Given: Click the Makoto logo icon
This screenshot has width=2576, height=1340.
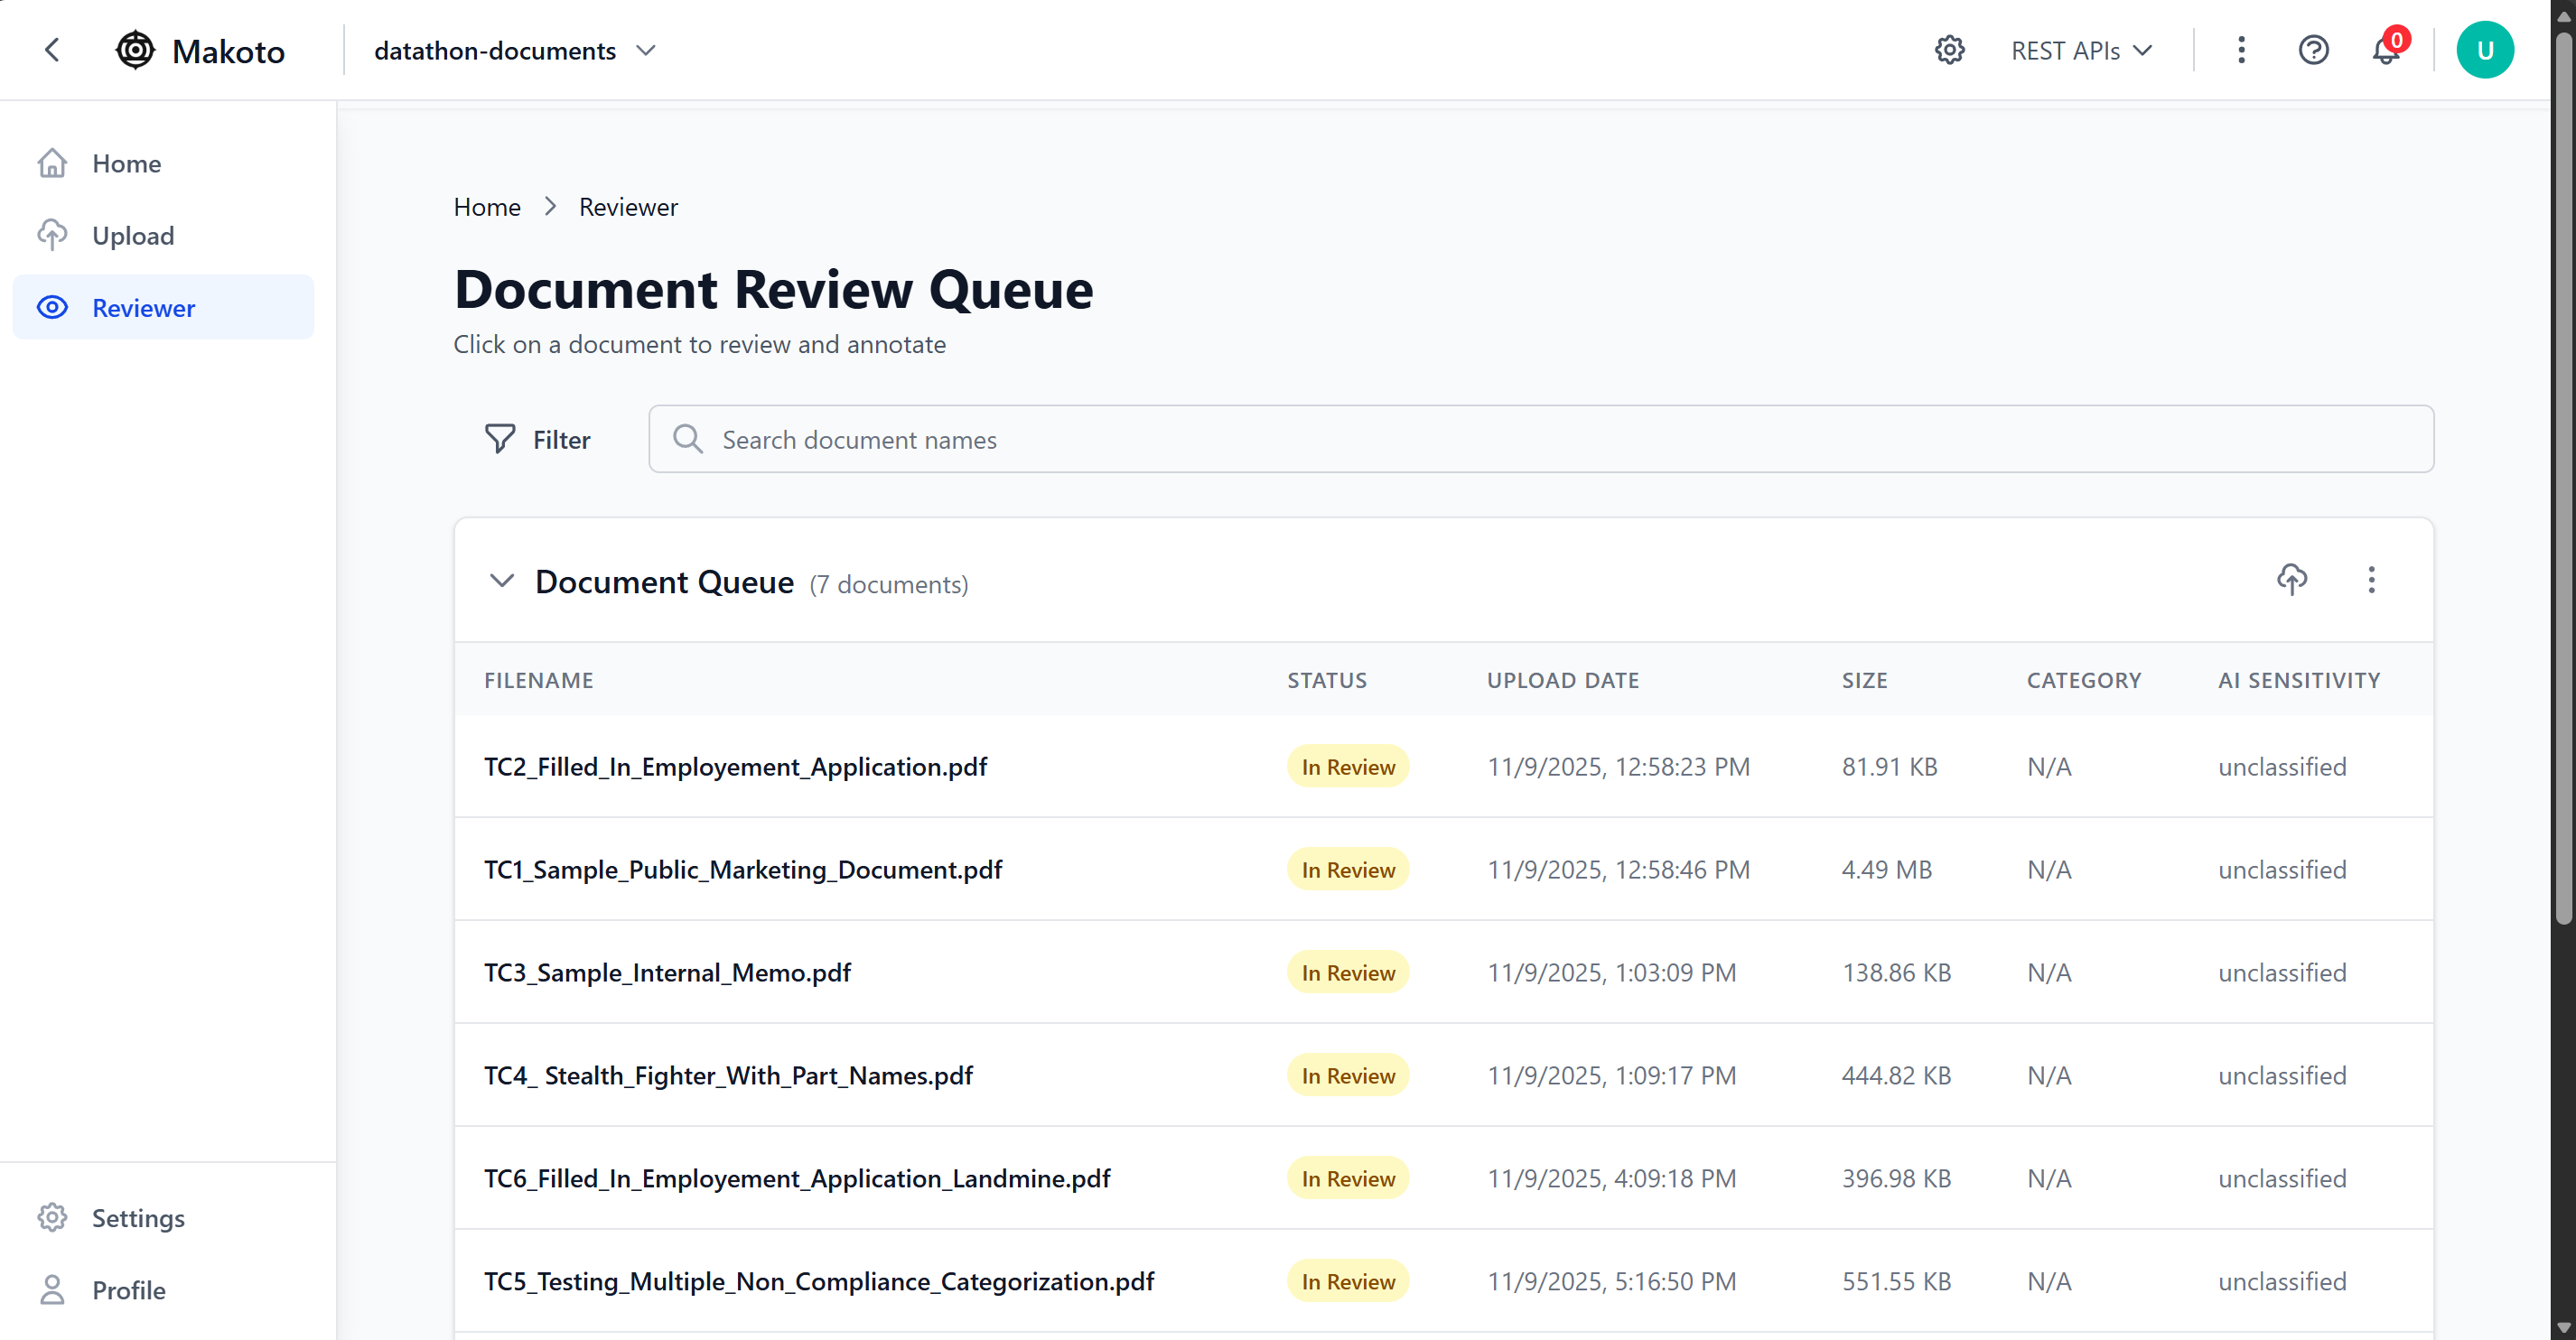Looking at the screenshot, I should tap(135, 50).
